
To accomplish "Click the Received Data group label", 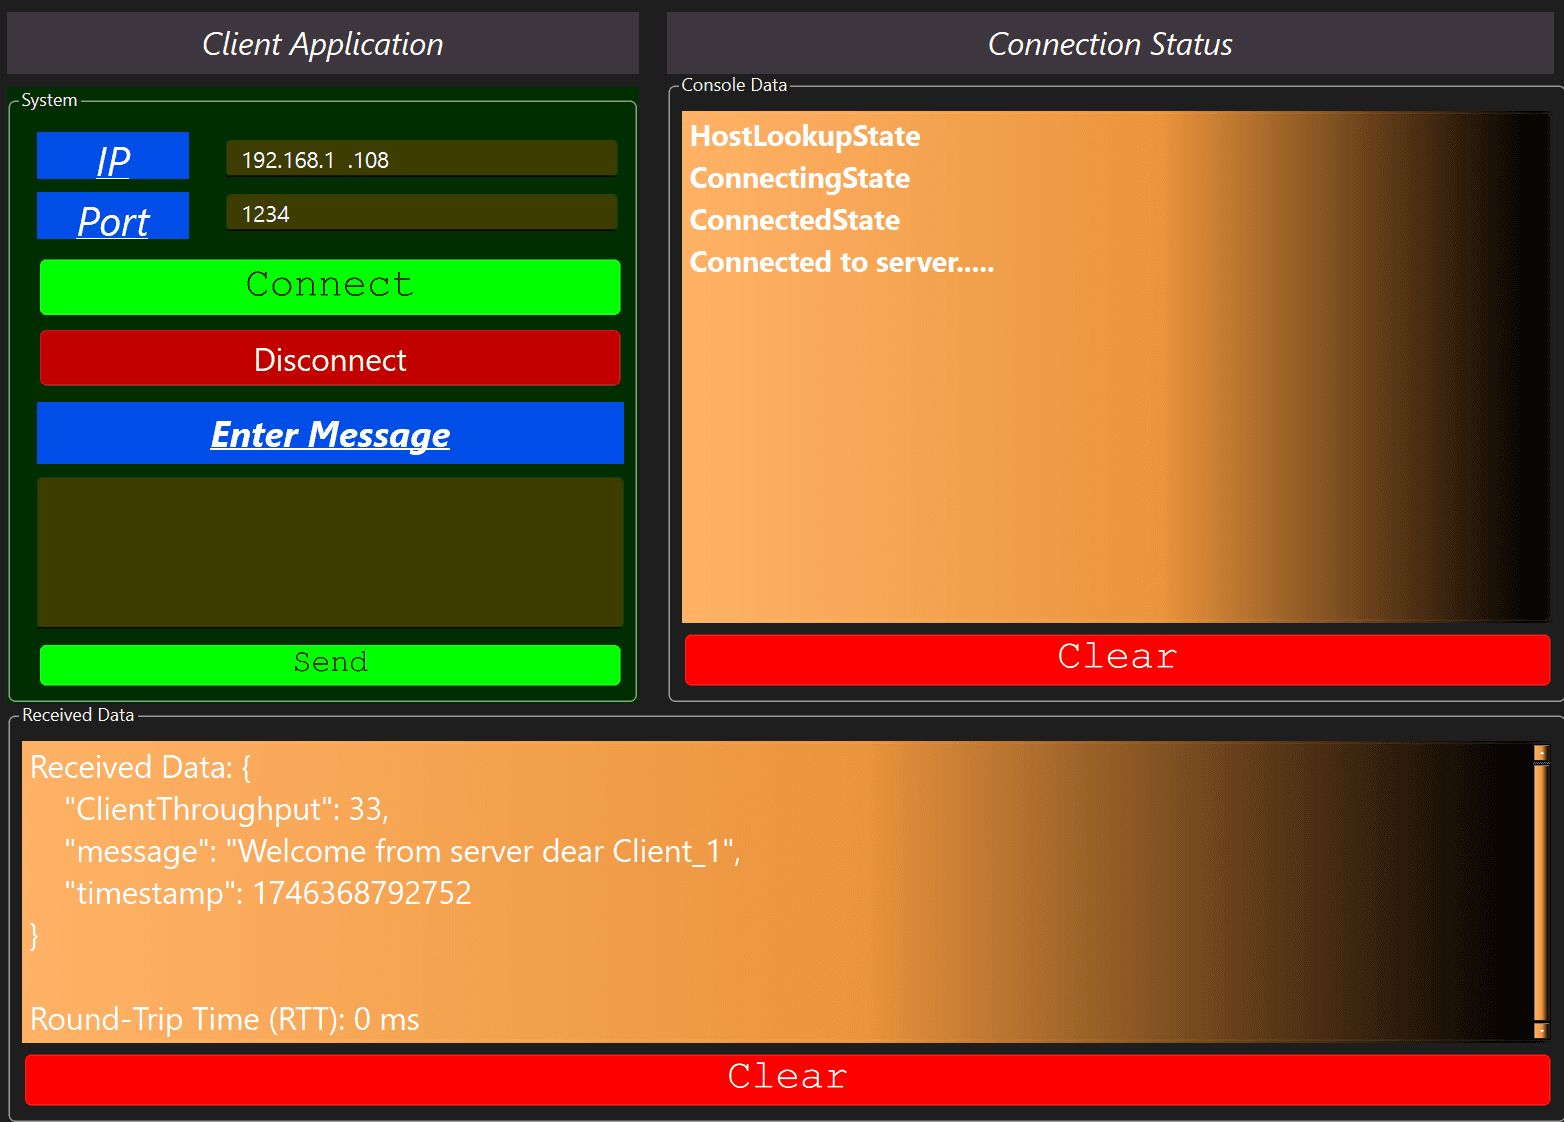I will [77, 714].
